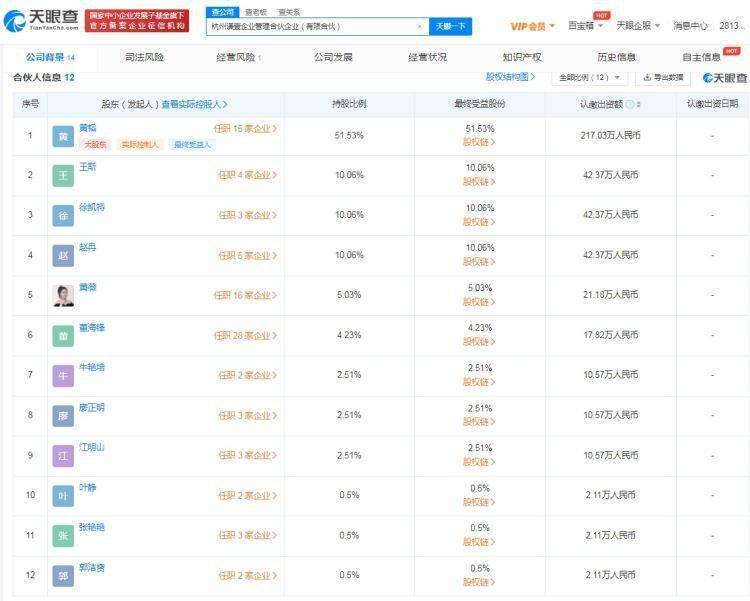Open the 股权结构图 link
This screenshot has height=601, width=750.
510,77
